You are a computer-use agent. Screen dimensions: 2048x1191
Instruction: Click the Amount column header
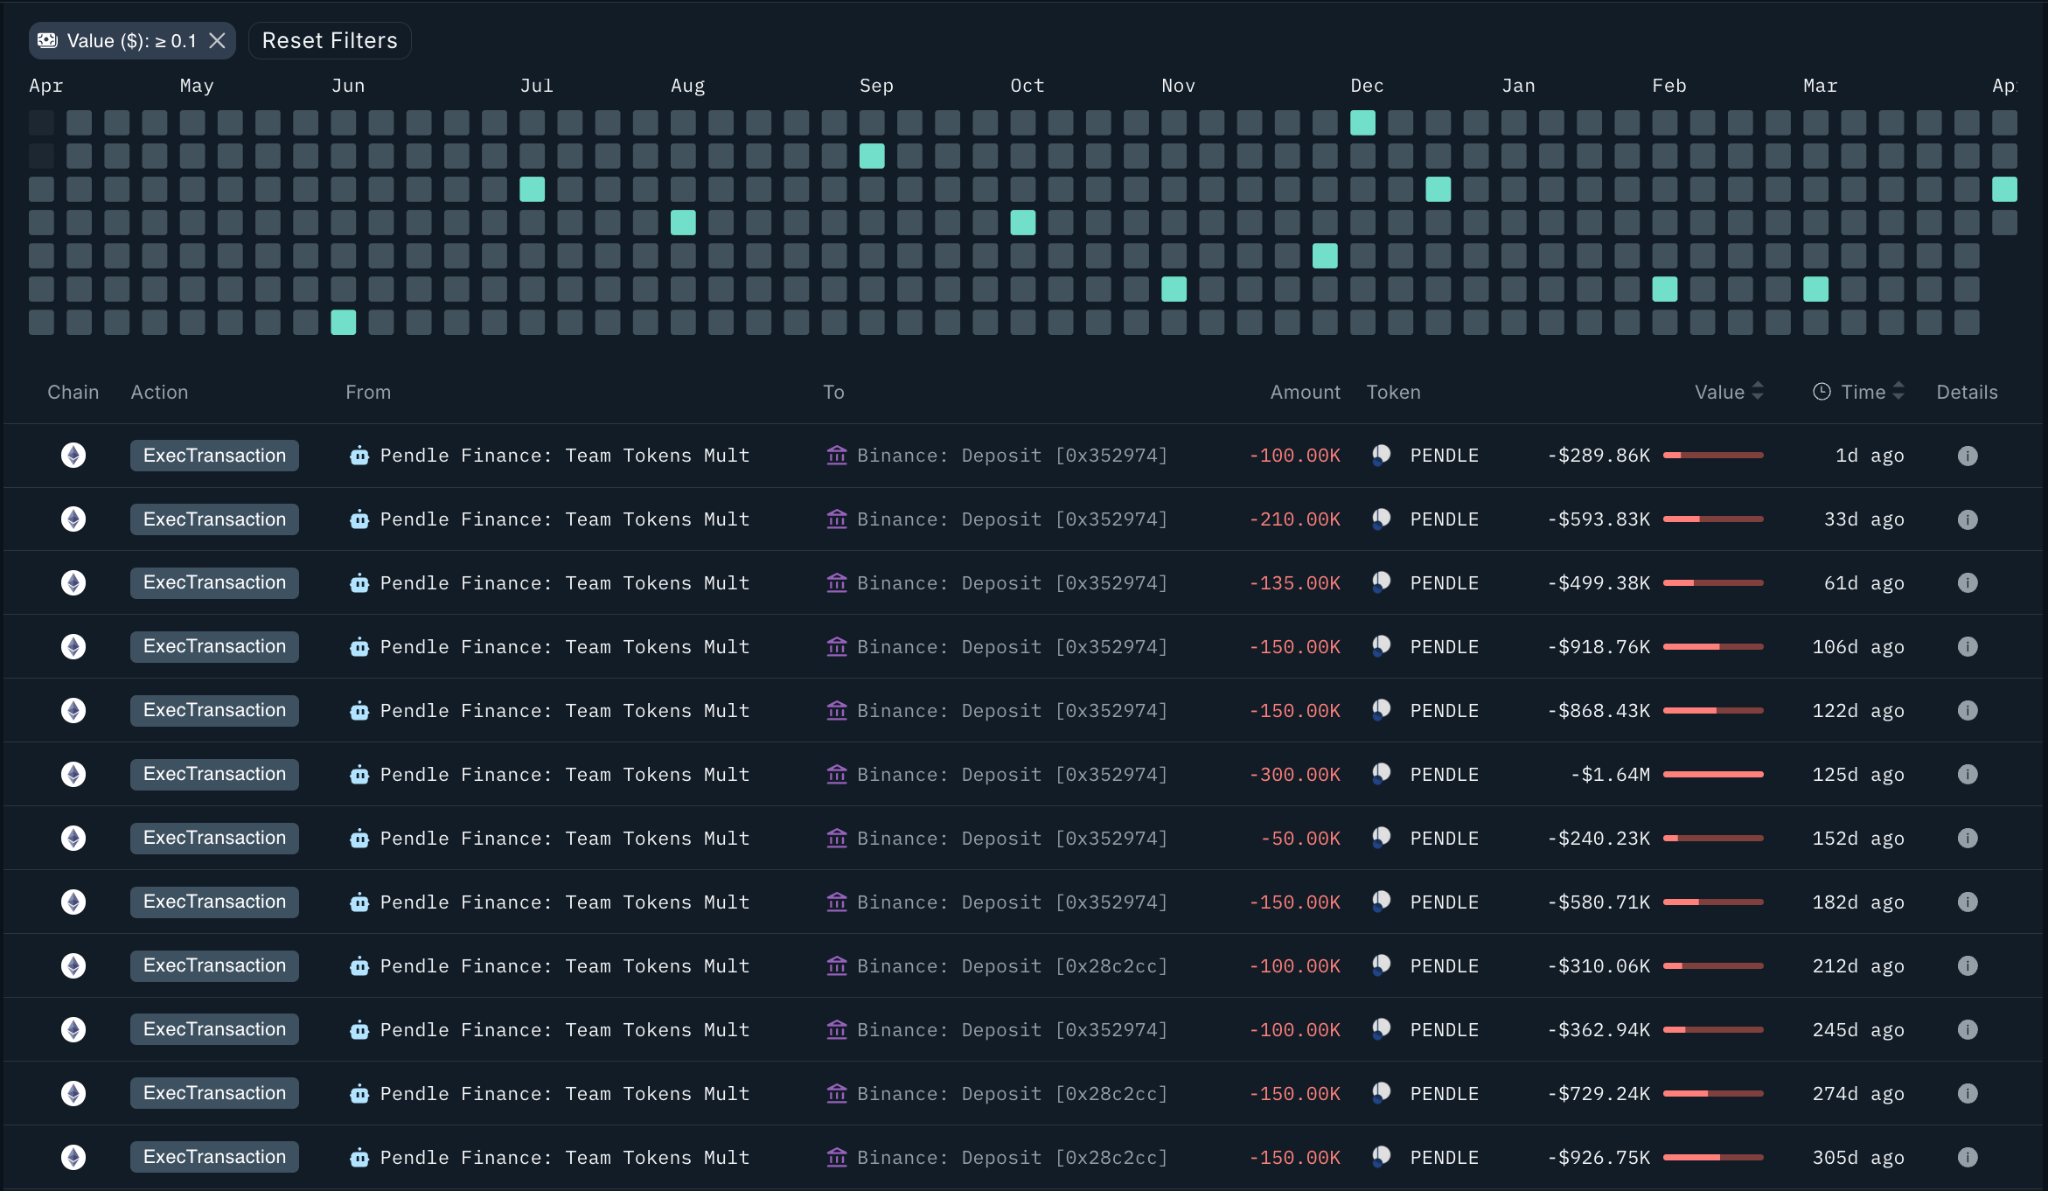(x=1304, y=392)
